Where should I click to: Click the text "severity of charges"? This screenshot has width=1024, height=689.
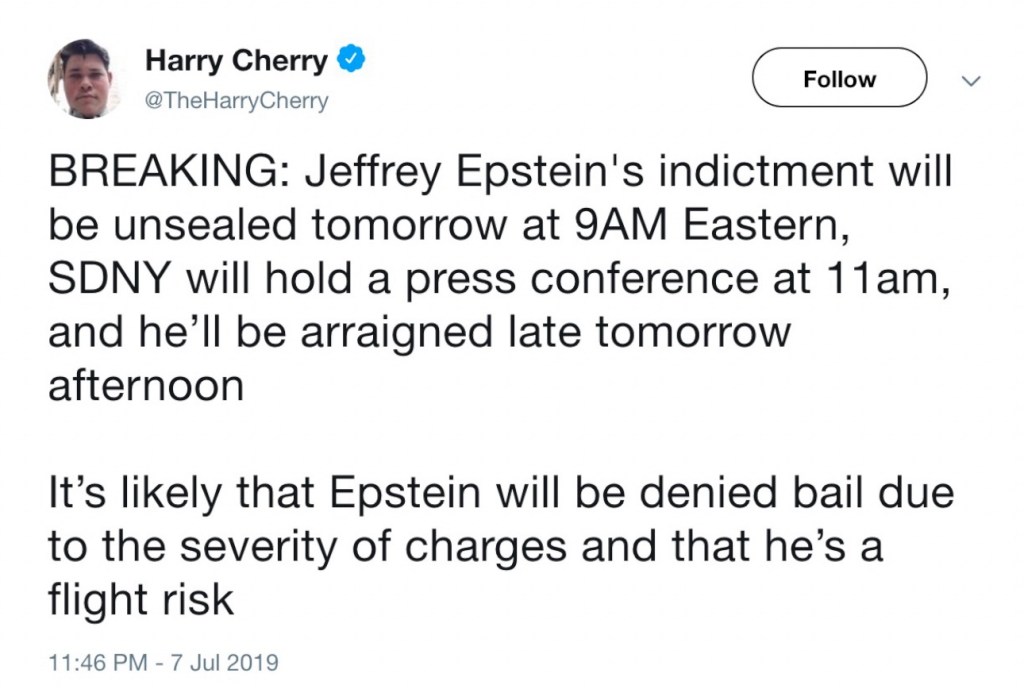point(339,544)
